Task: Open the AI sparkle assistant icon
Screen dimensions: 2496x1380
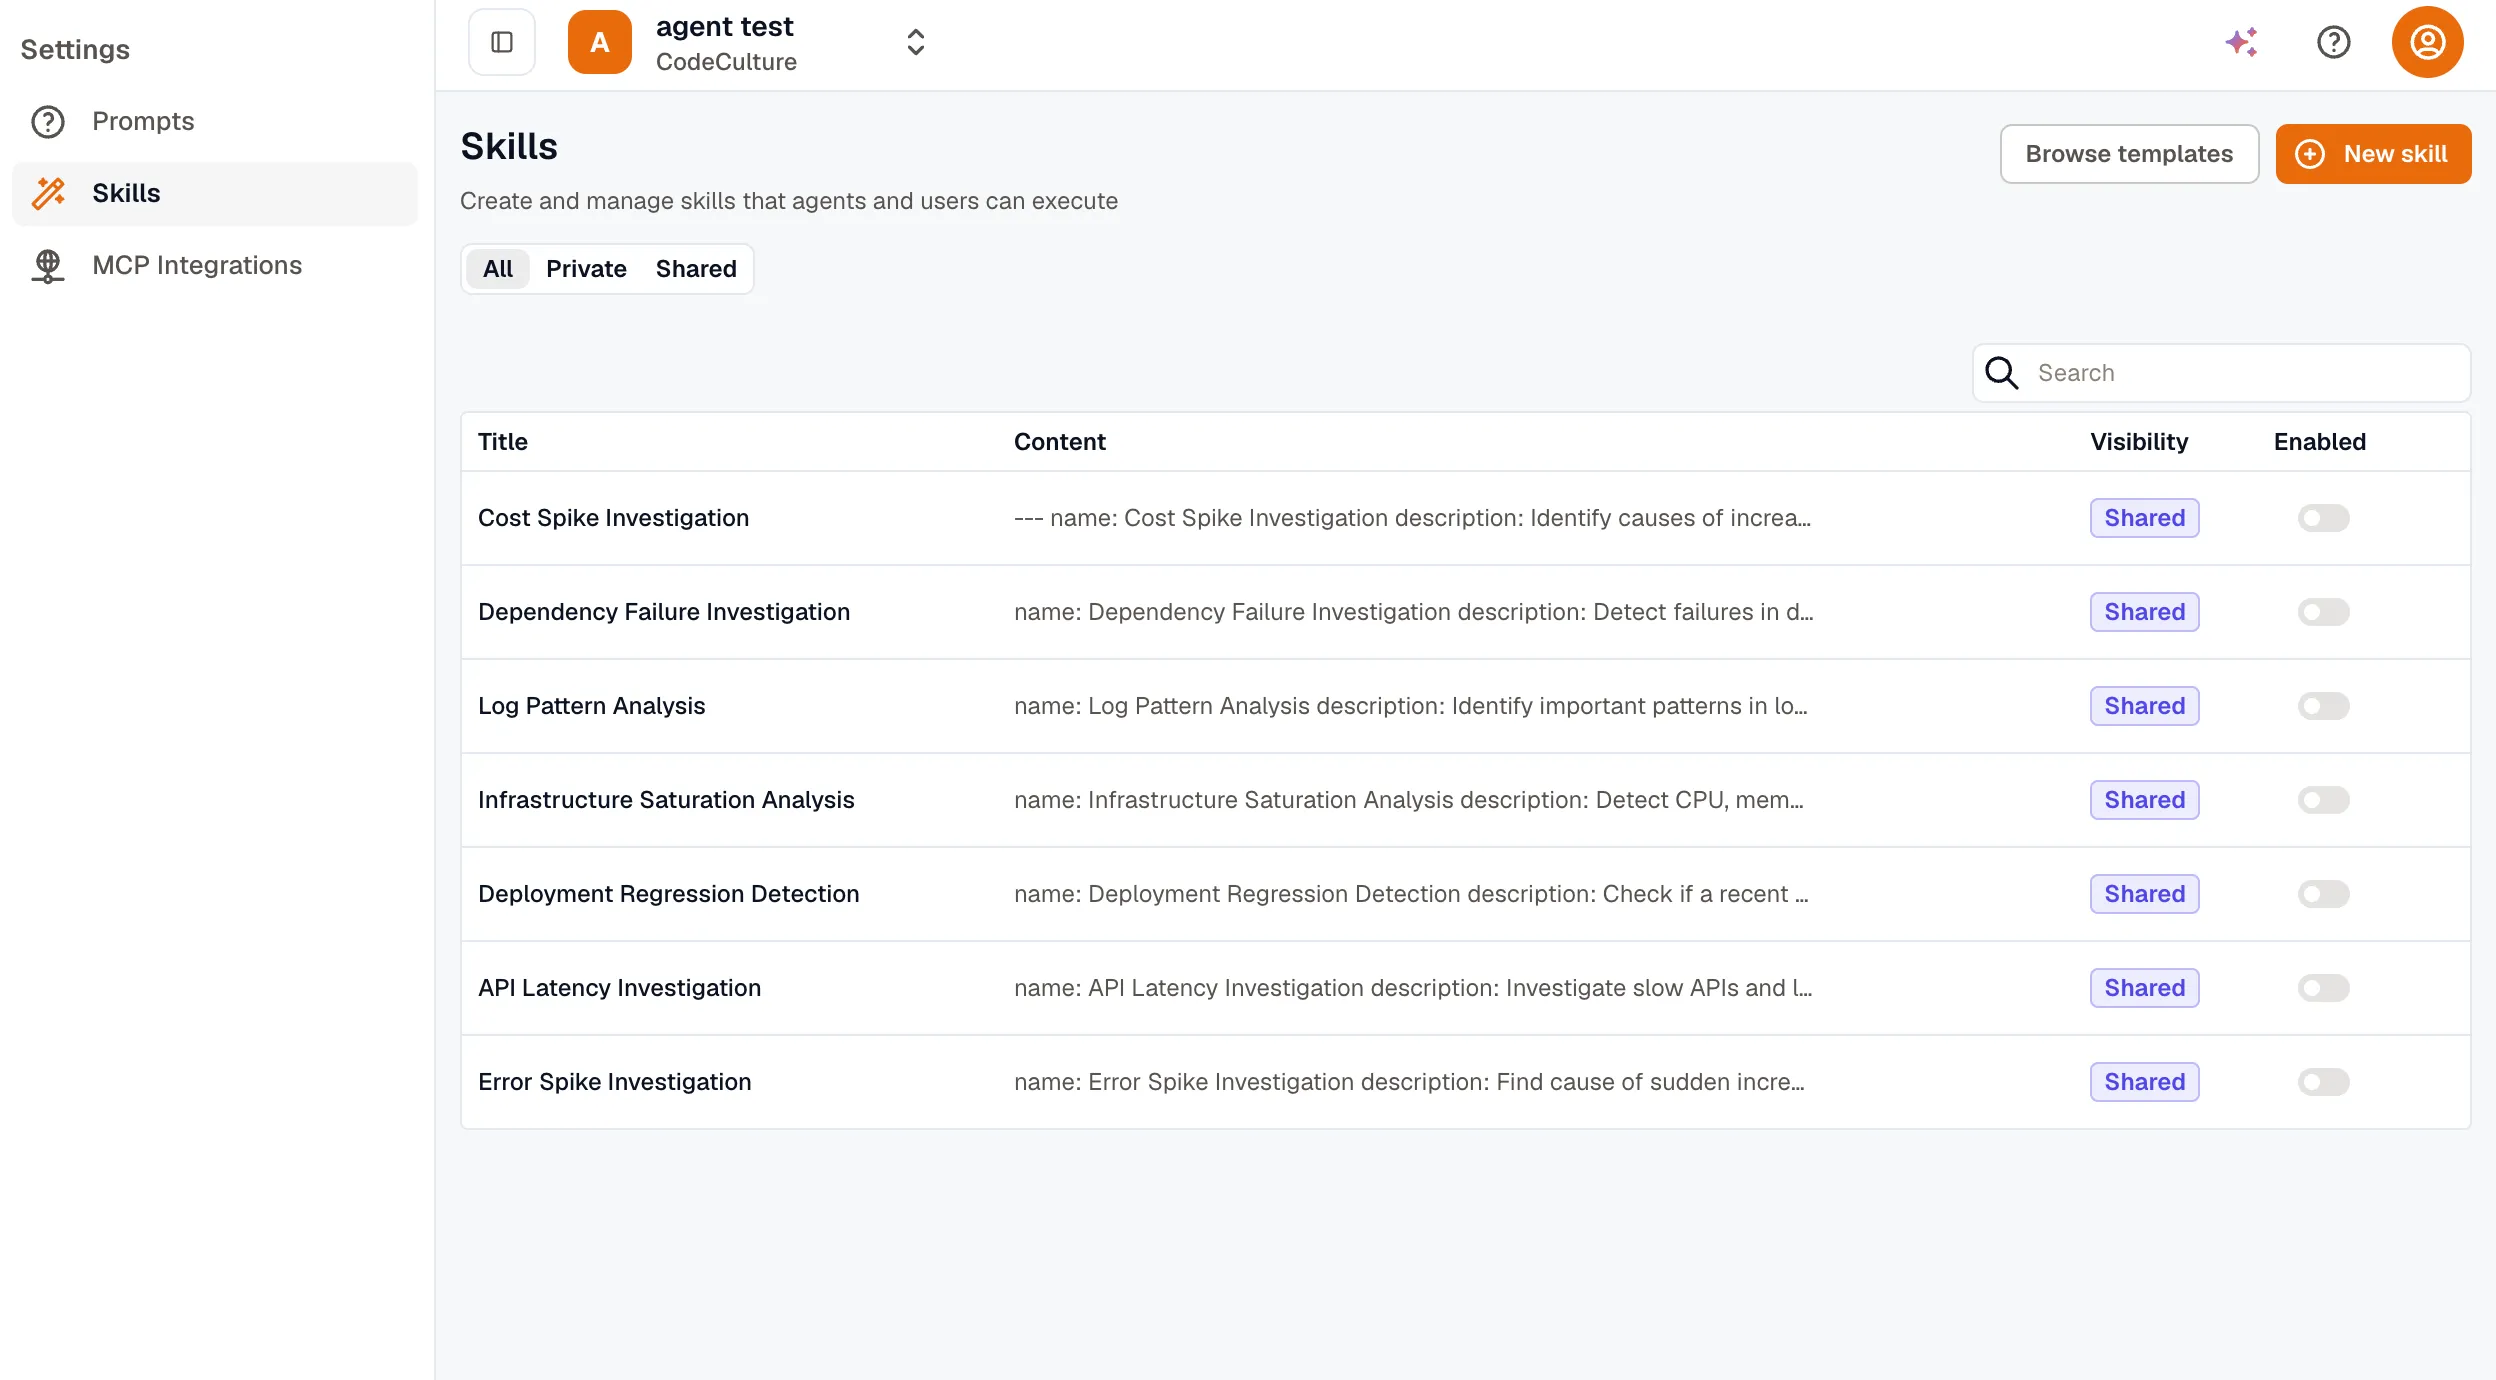Action: (2241, 42)
